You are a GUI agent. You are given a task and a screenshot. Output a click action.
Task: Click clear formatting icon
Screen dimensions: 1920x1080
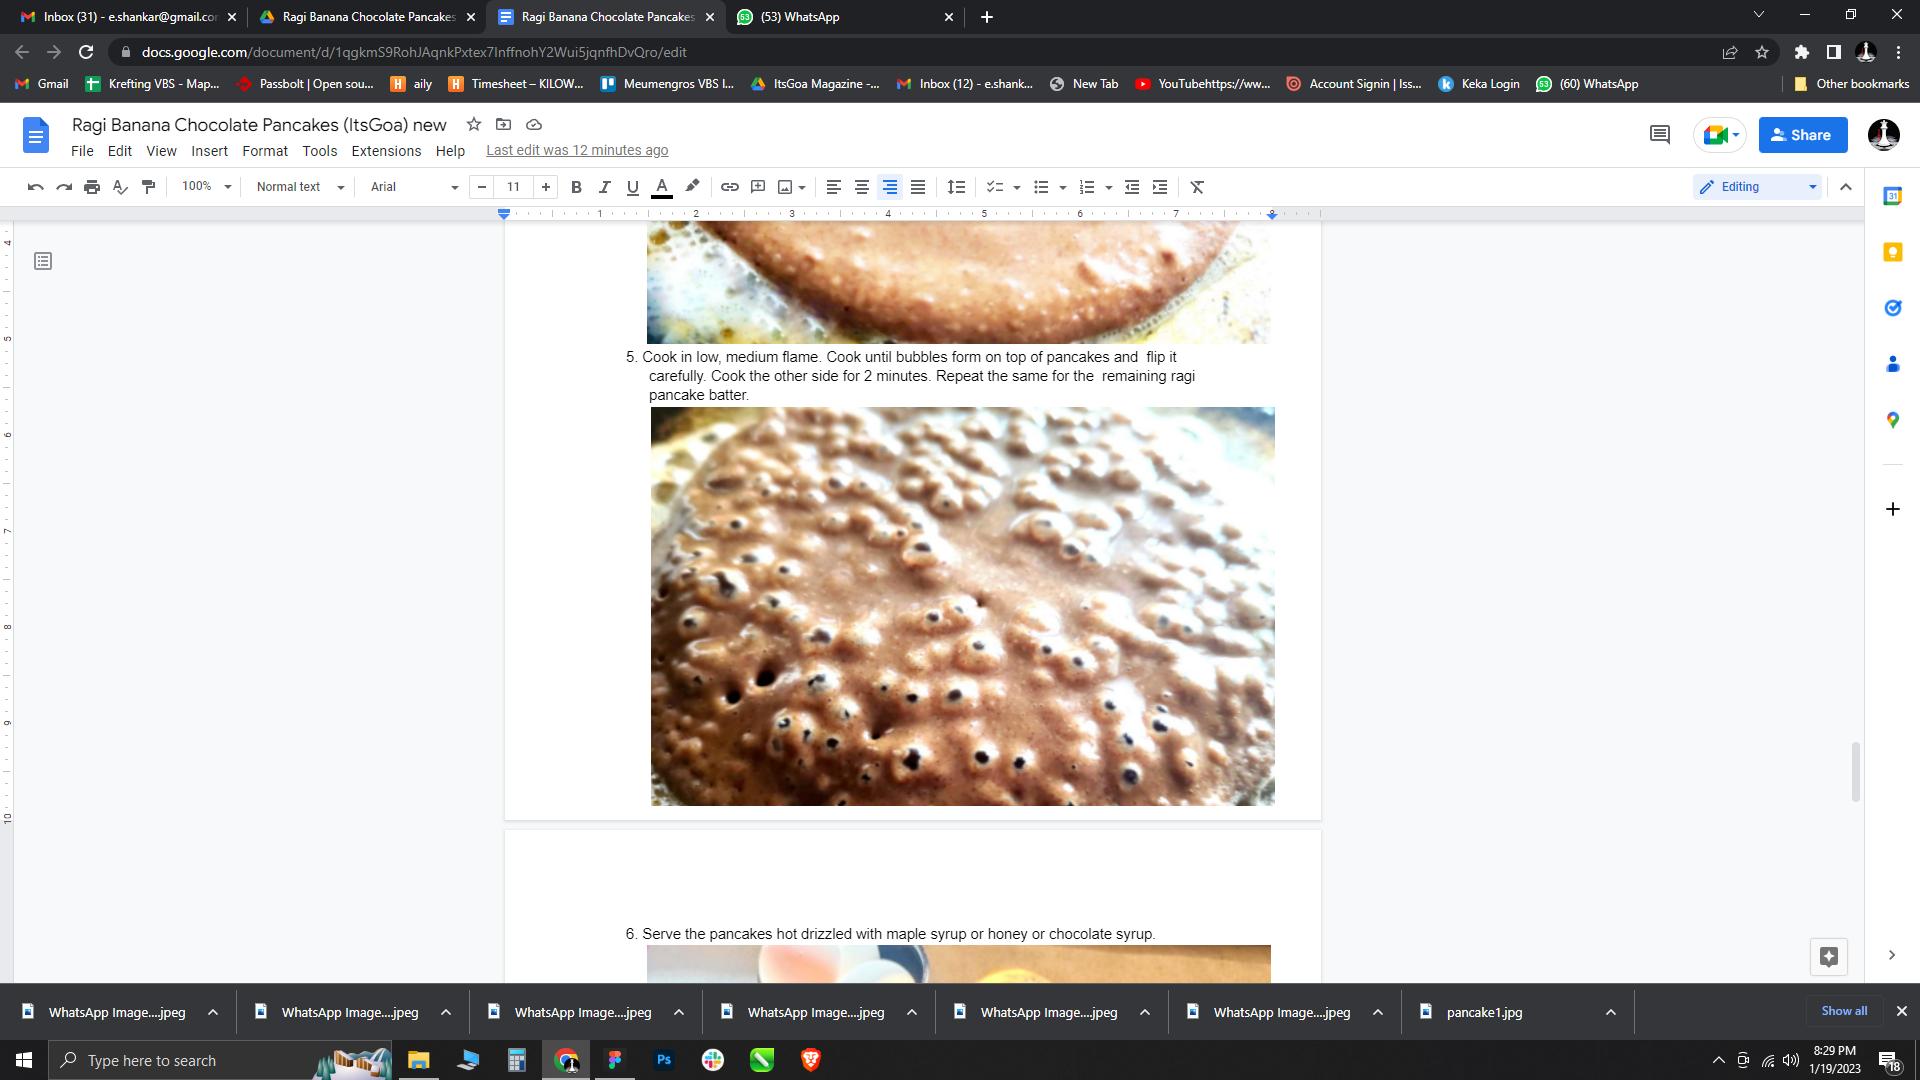[x=1197, y=187]
